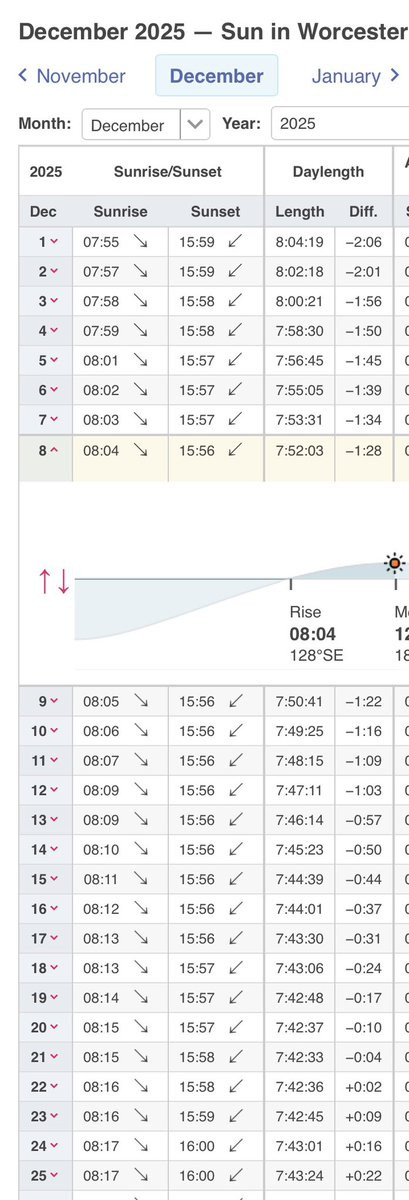Viewport: 409px width, 1200px height.
Task: Go to the previous month November
Action: pos(73,76)
